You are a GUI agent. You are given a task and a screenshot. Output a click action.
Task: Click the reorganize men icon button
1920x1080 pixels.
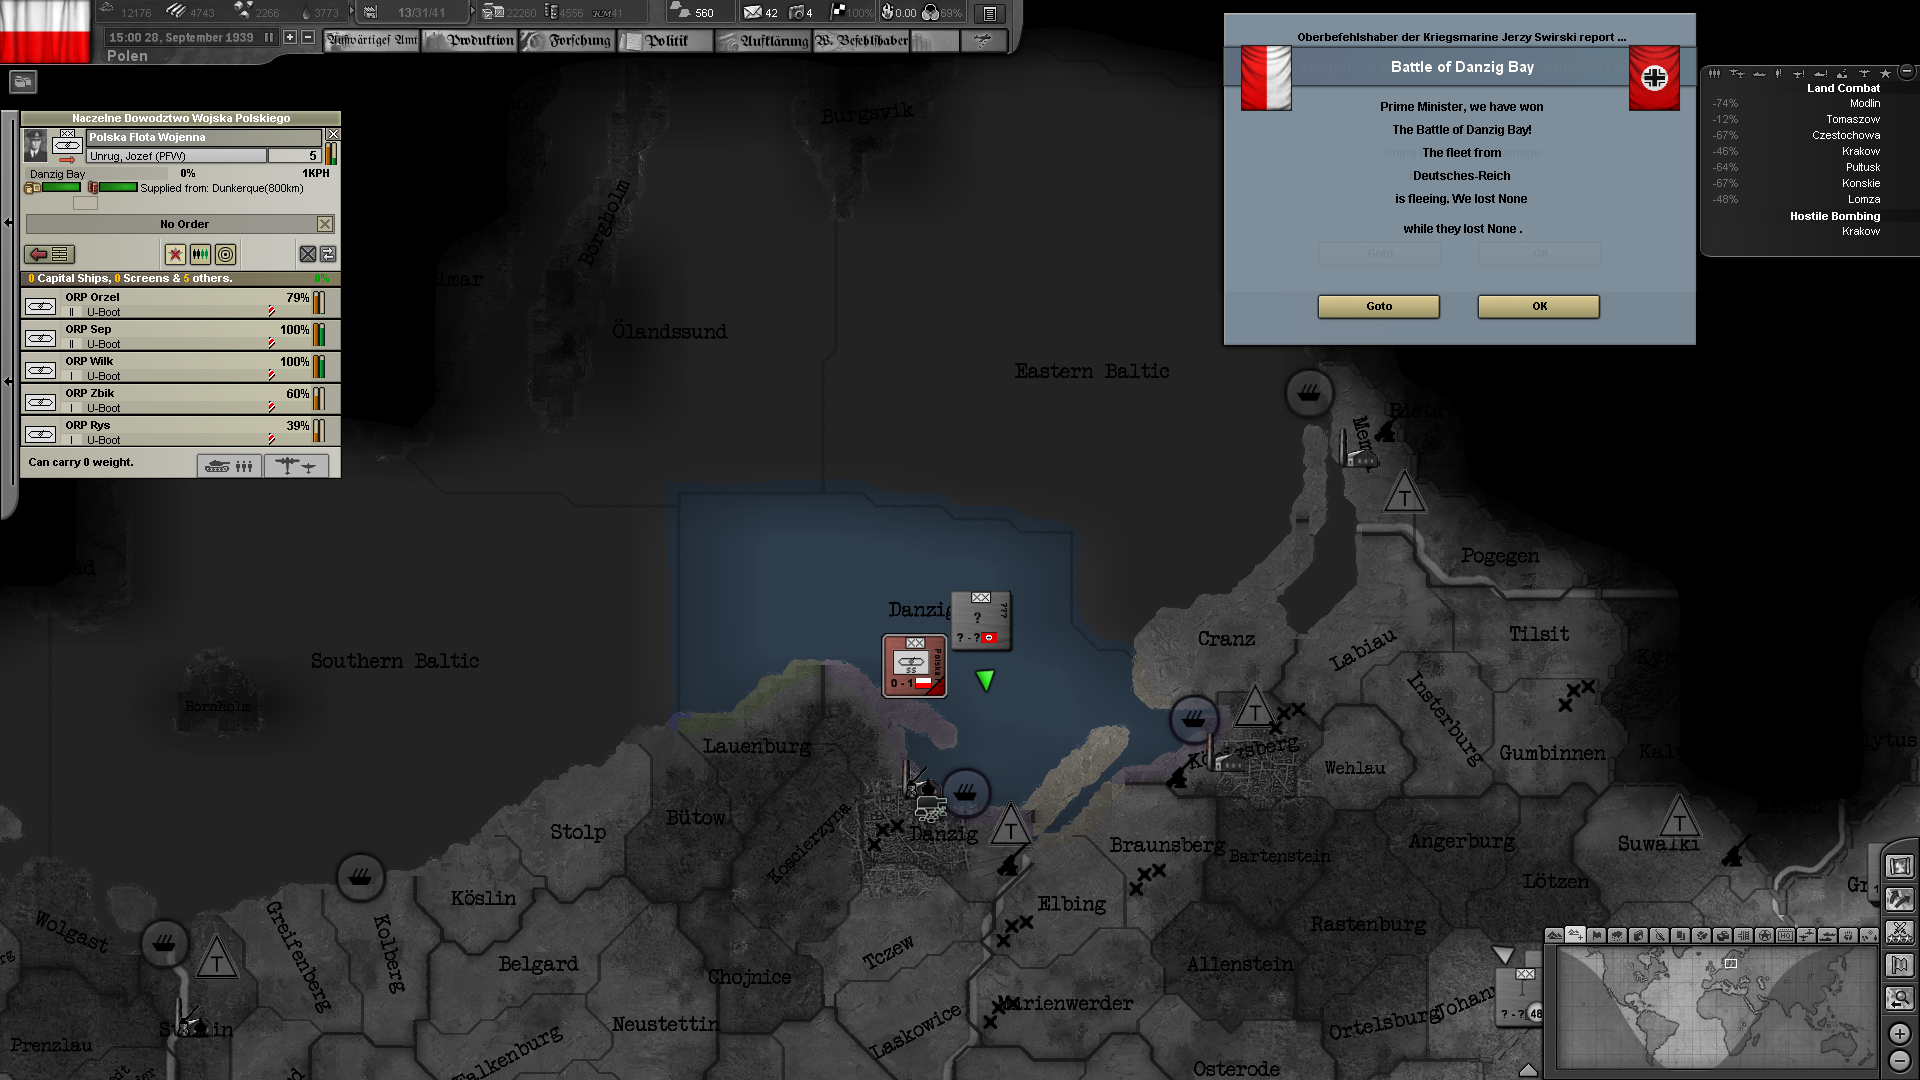[x=200, y=254]
